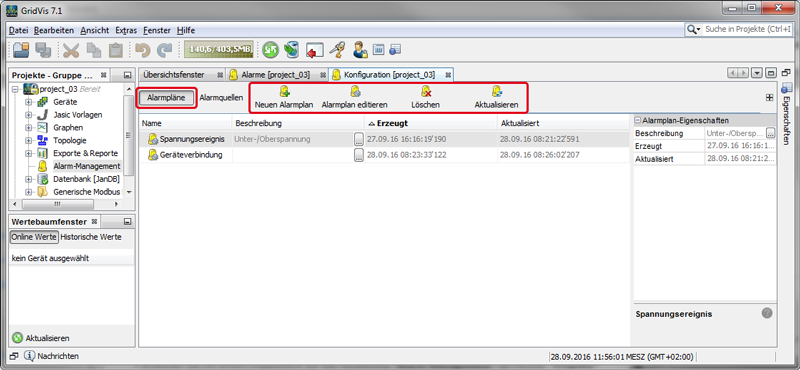The image size is (800, 370).
Task: Click the memory usage indicator 140,6/403,5MB
Action: point(218,50)
